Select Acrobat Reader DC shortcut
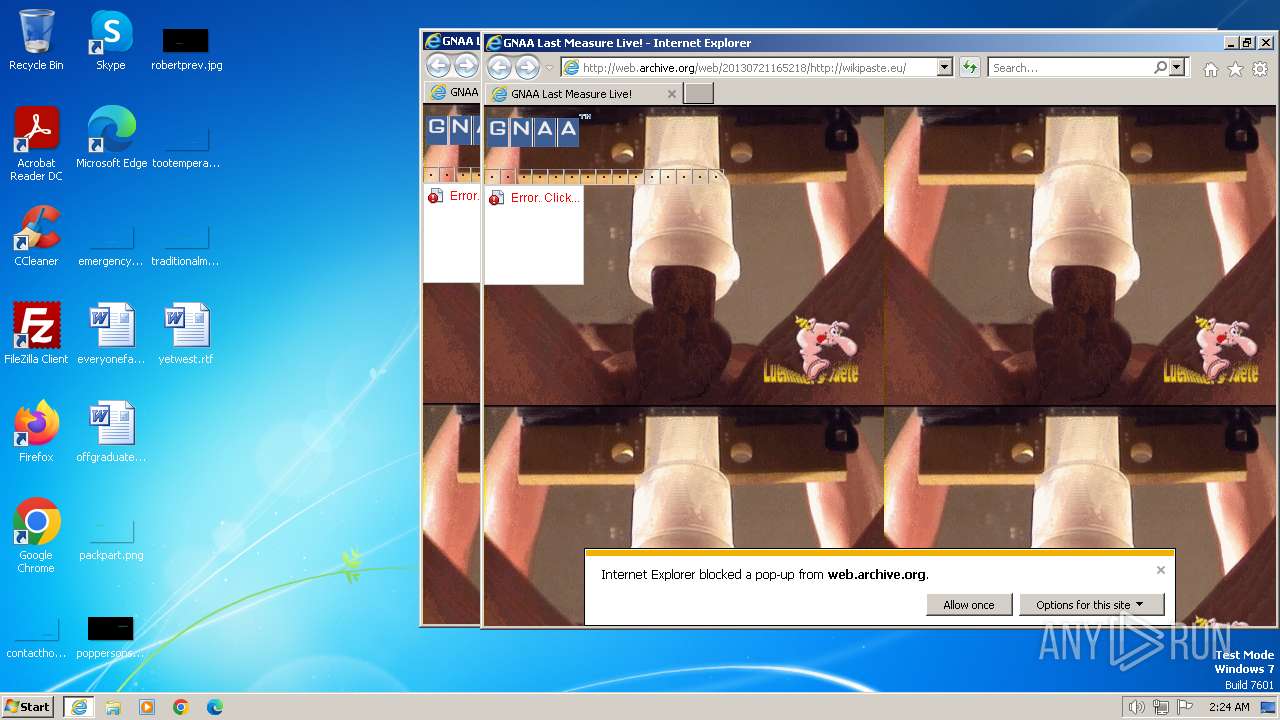The width and height of the screenshot is (1280, 720). pos(36,144)
